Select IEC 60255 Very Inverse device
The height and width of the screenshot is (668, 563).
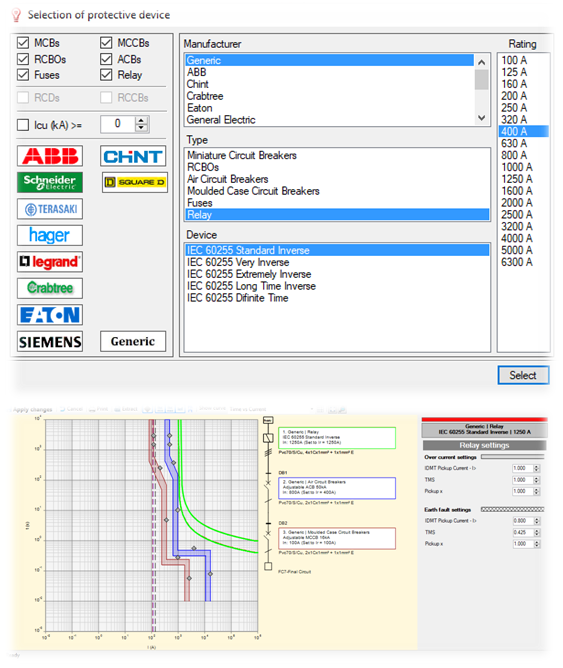click(337, 262)
